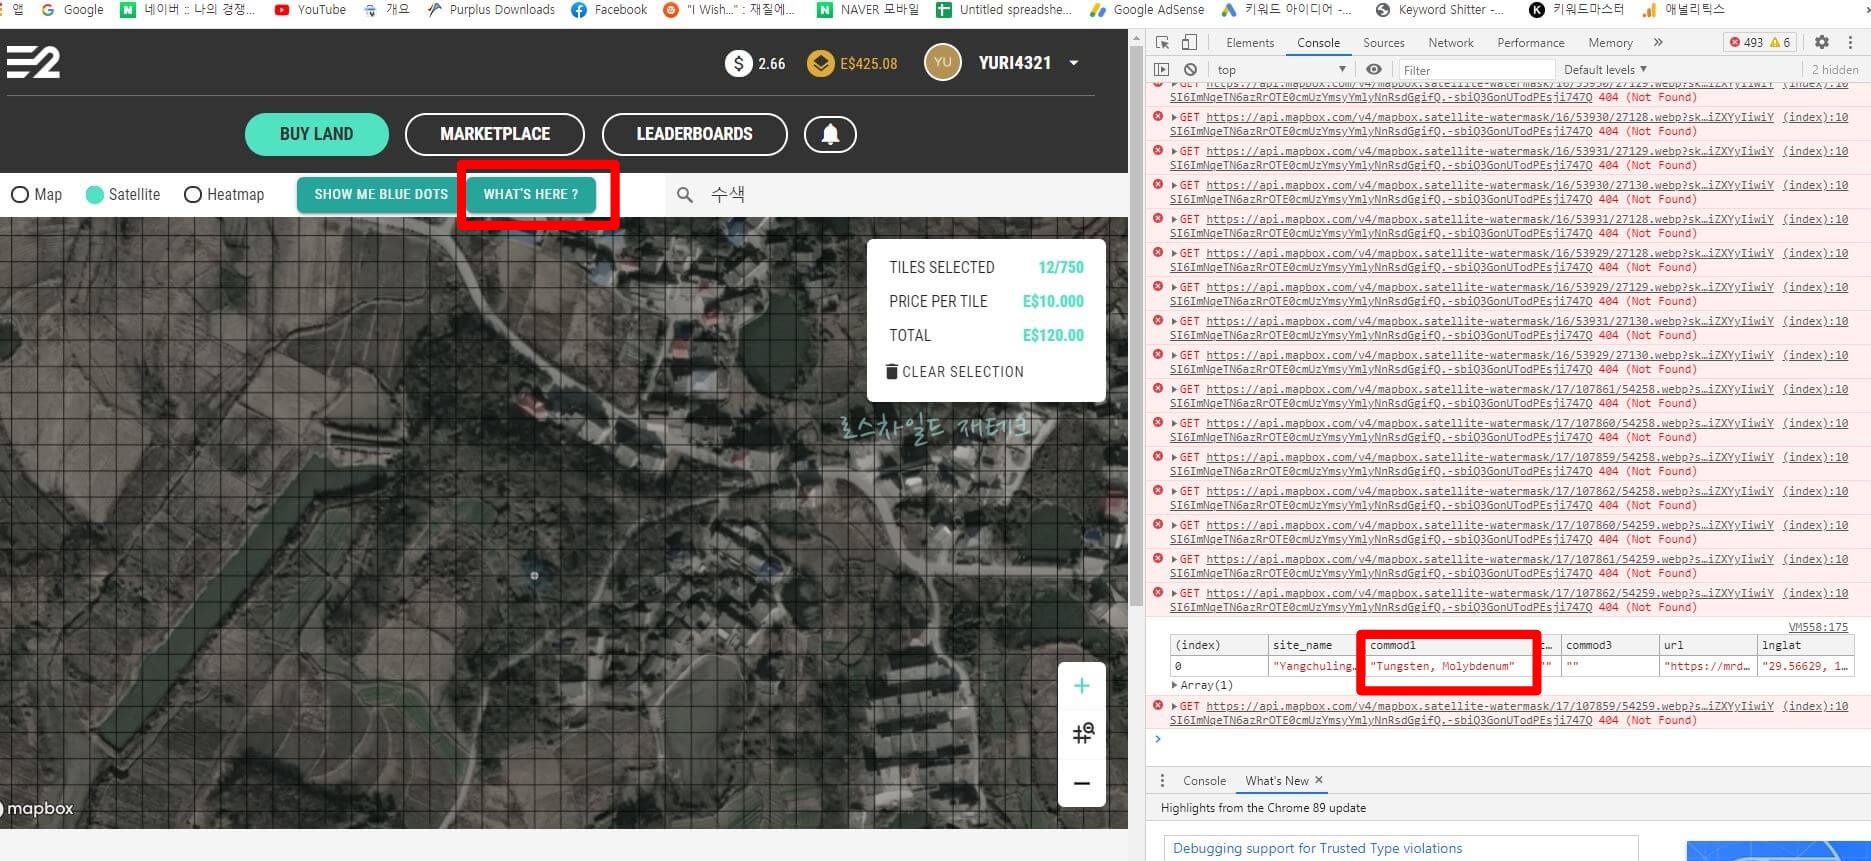Click the lnglat column header
This screenshot has width=1871, height=861.
(x=1806, y=645)
